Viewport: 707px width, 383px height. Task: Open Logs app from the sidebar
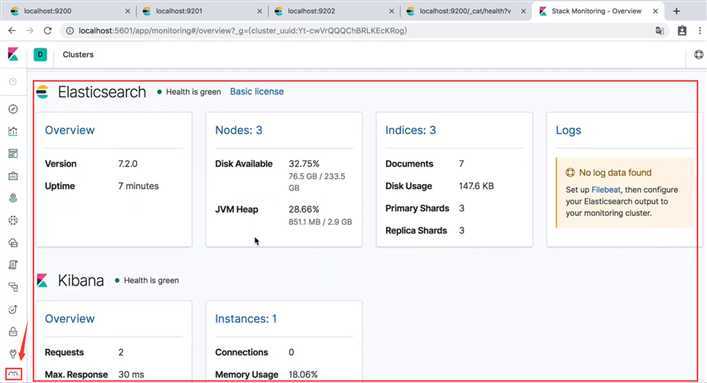pos(13,265)
